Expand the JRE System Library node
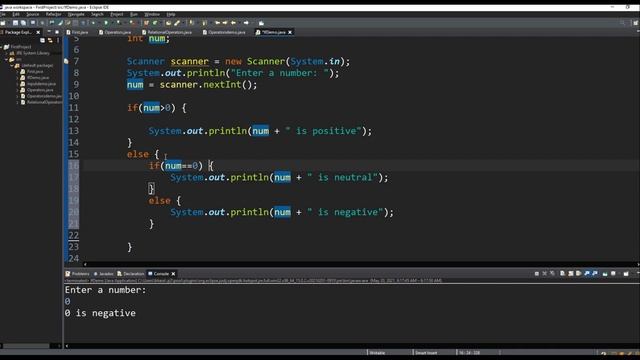The width and height of the screenshot is (640, 360). click(6, 53)
